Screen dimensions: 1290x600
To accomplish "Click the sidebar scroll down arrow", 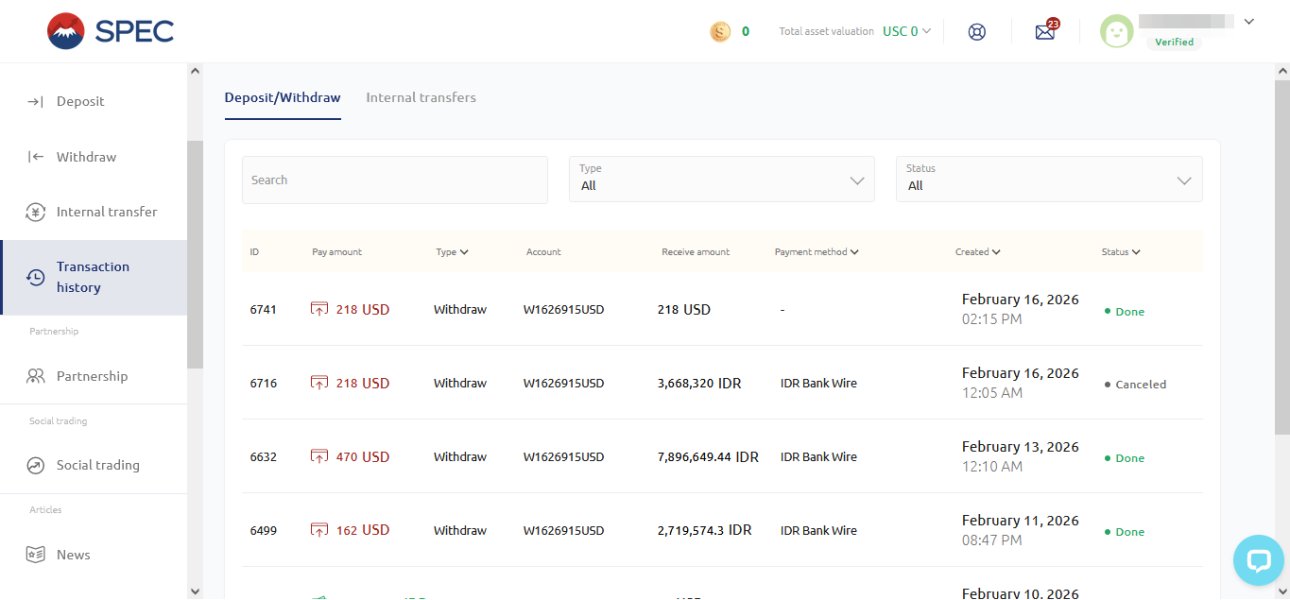I will 195,591.
